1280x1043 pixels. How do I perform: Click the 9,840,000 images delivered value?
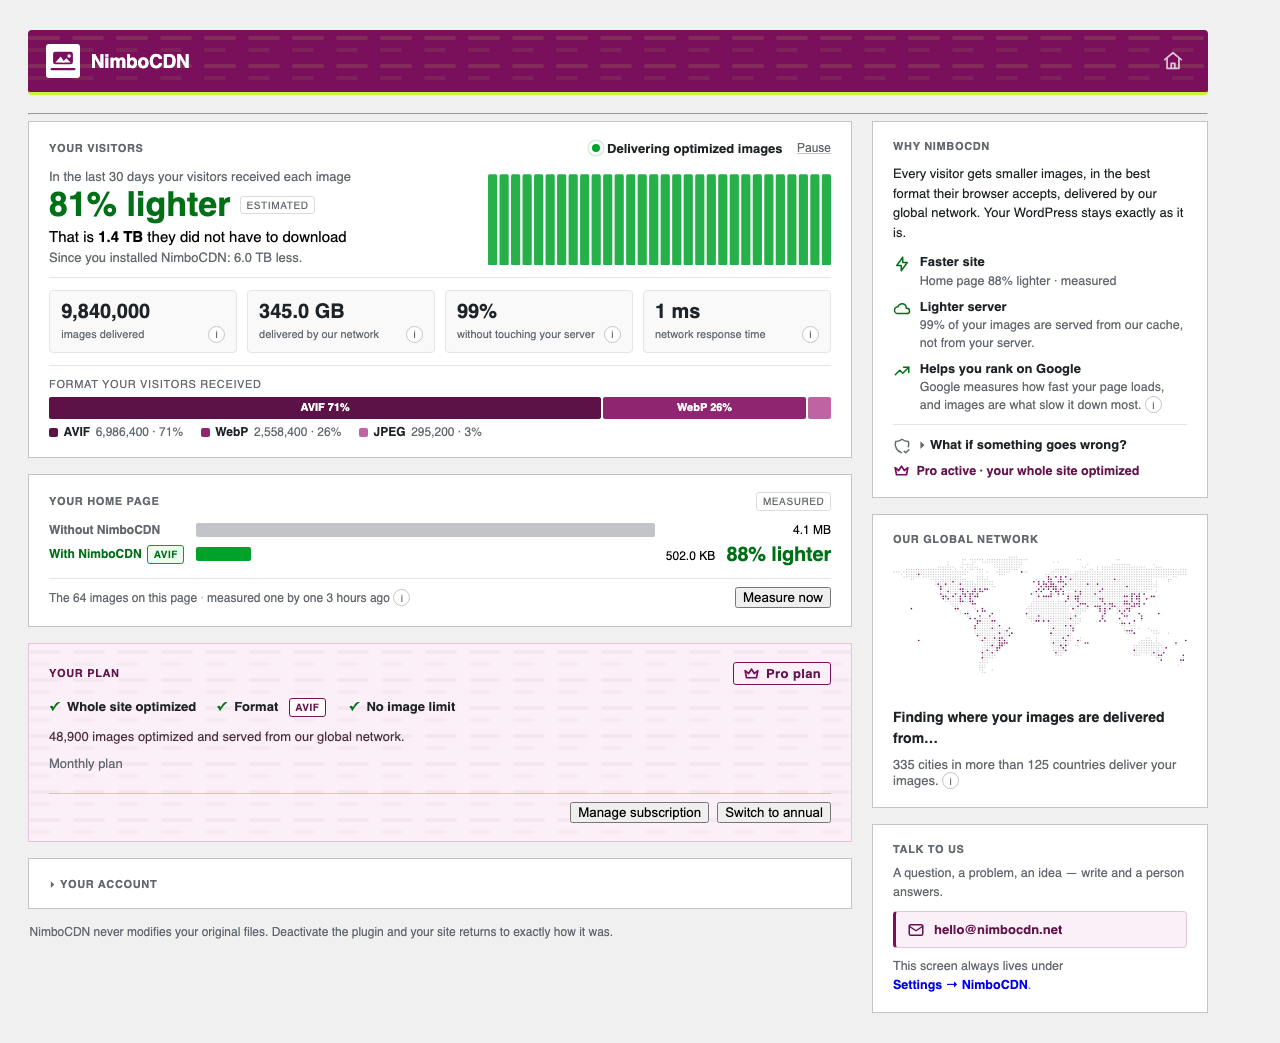tap(106, 311)
